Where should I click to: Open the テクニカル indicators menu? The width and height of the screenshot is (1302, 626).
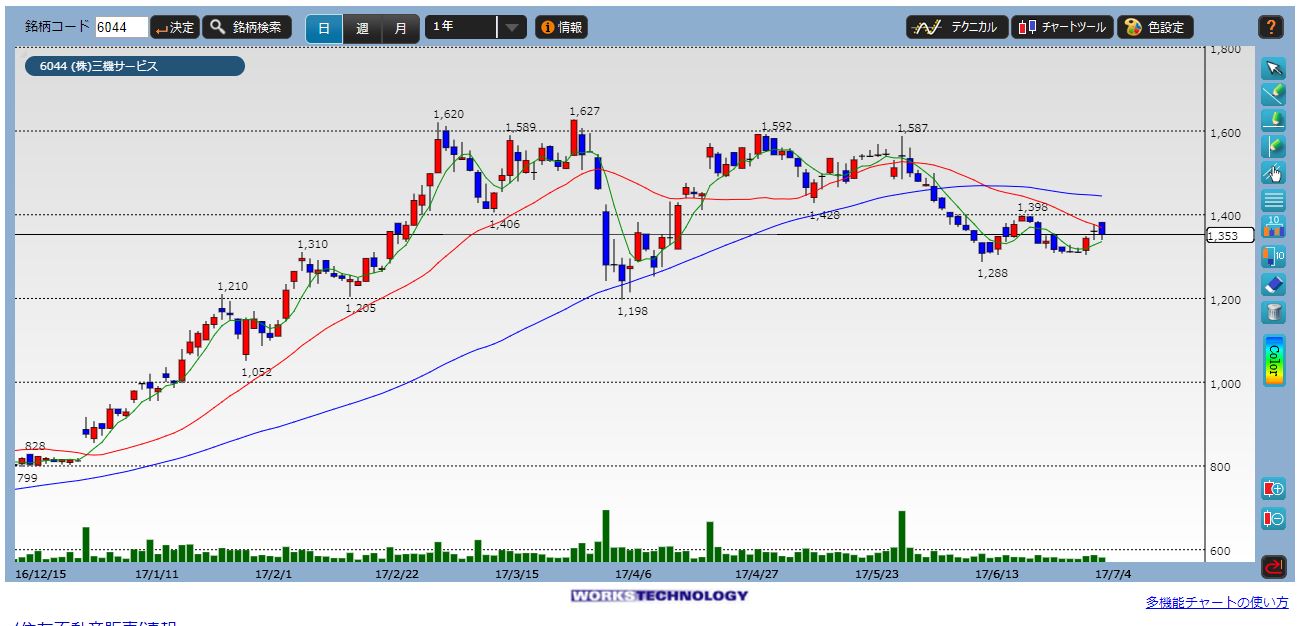(957, 27)
